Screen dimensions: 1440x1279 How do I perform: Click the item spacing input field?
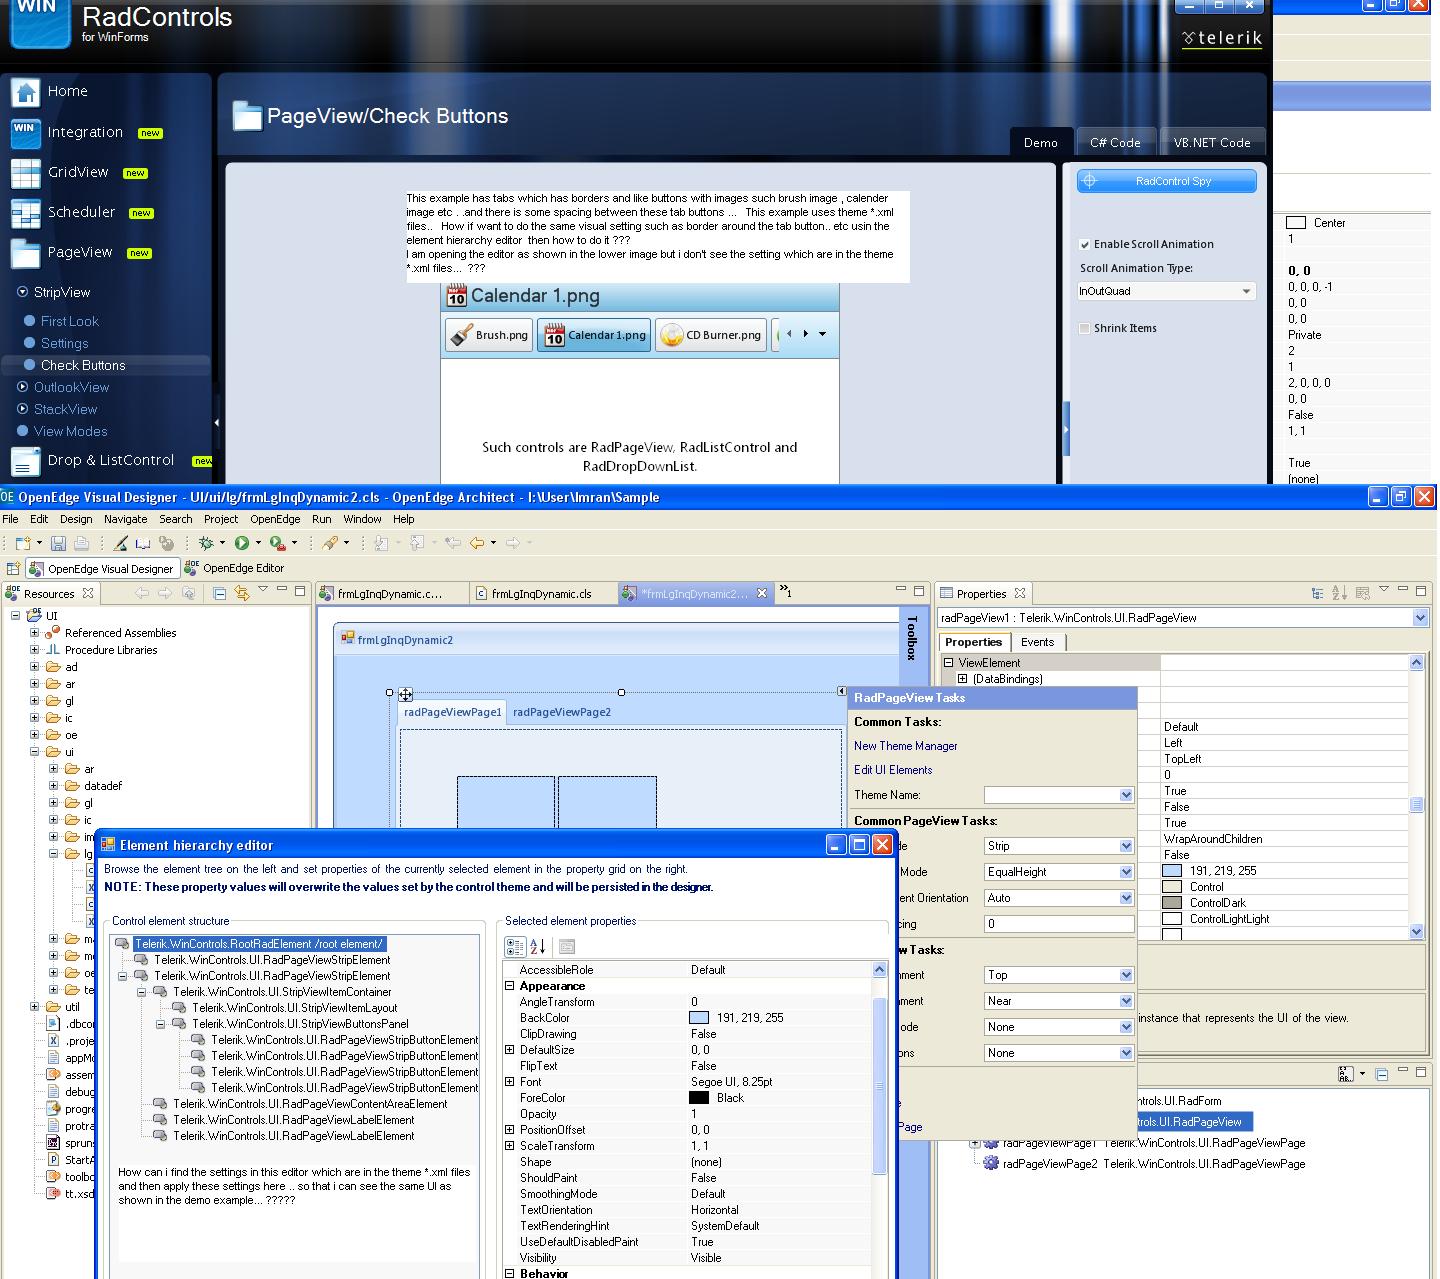click(x=1059, y=924)
